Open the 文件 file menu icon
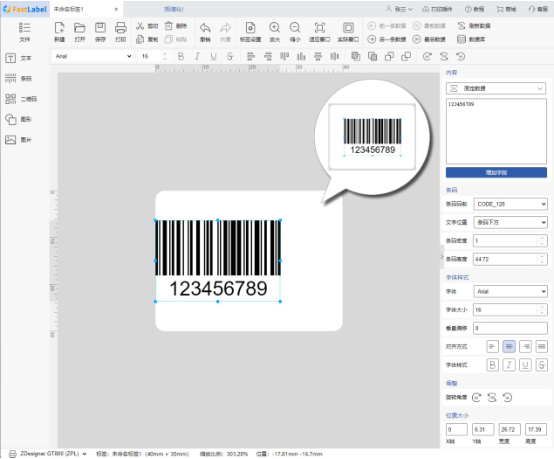The height and width of the screenshot is (459, 554). (x=24, y=28)
